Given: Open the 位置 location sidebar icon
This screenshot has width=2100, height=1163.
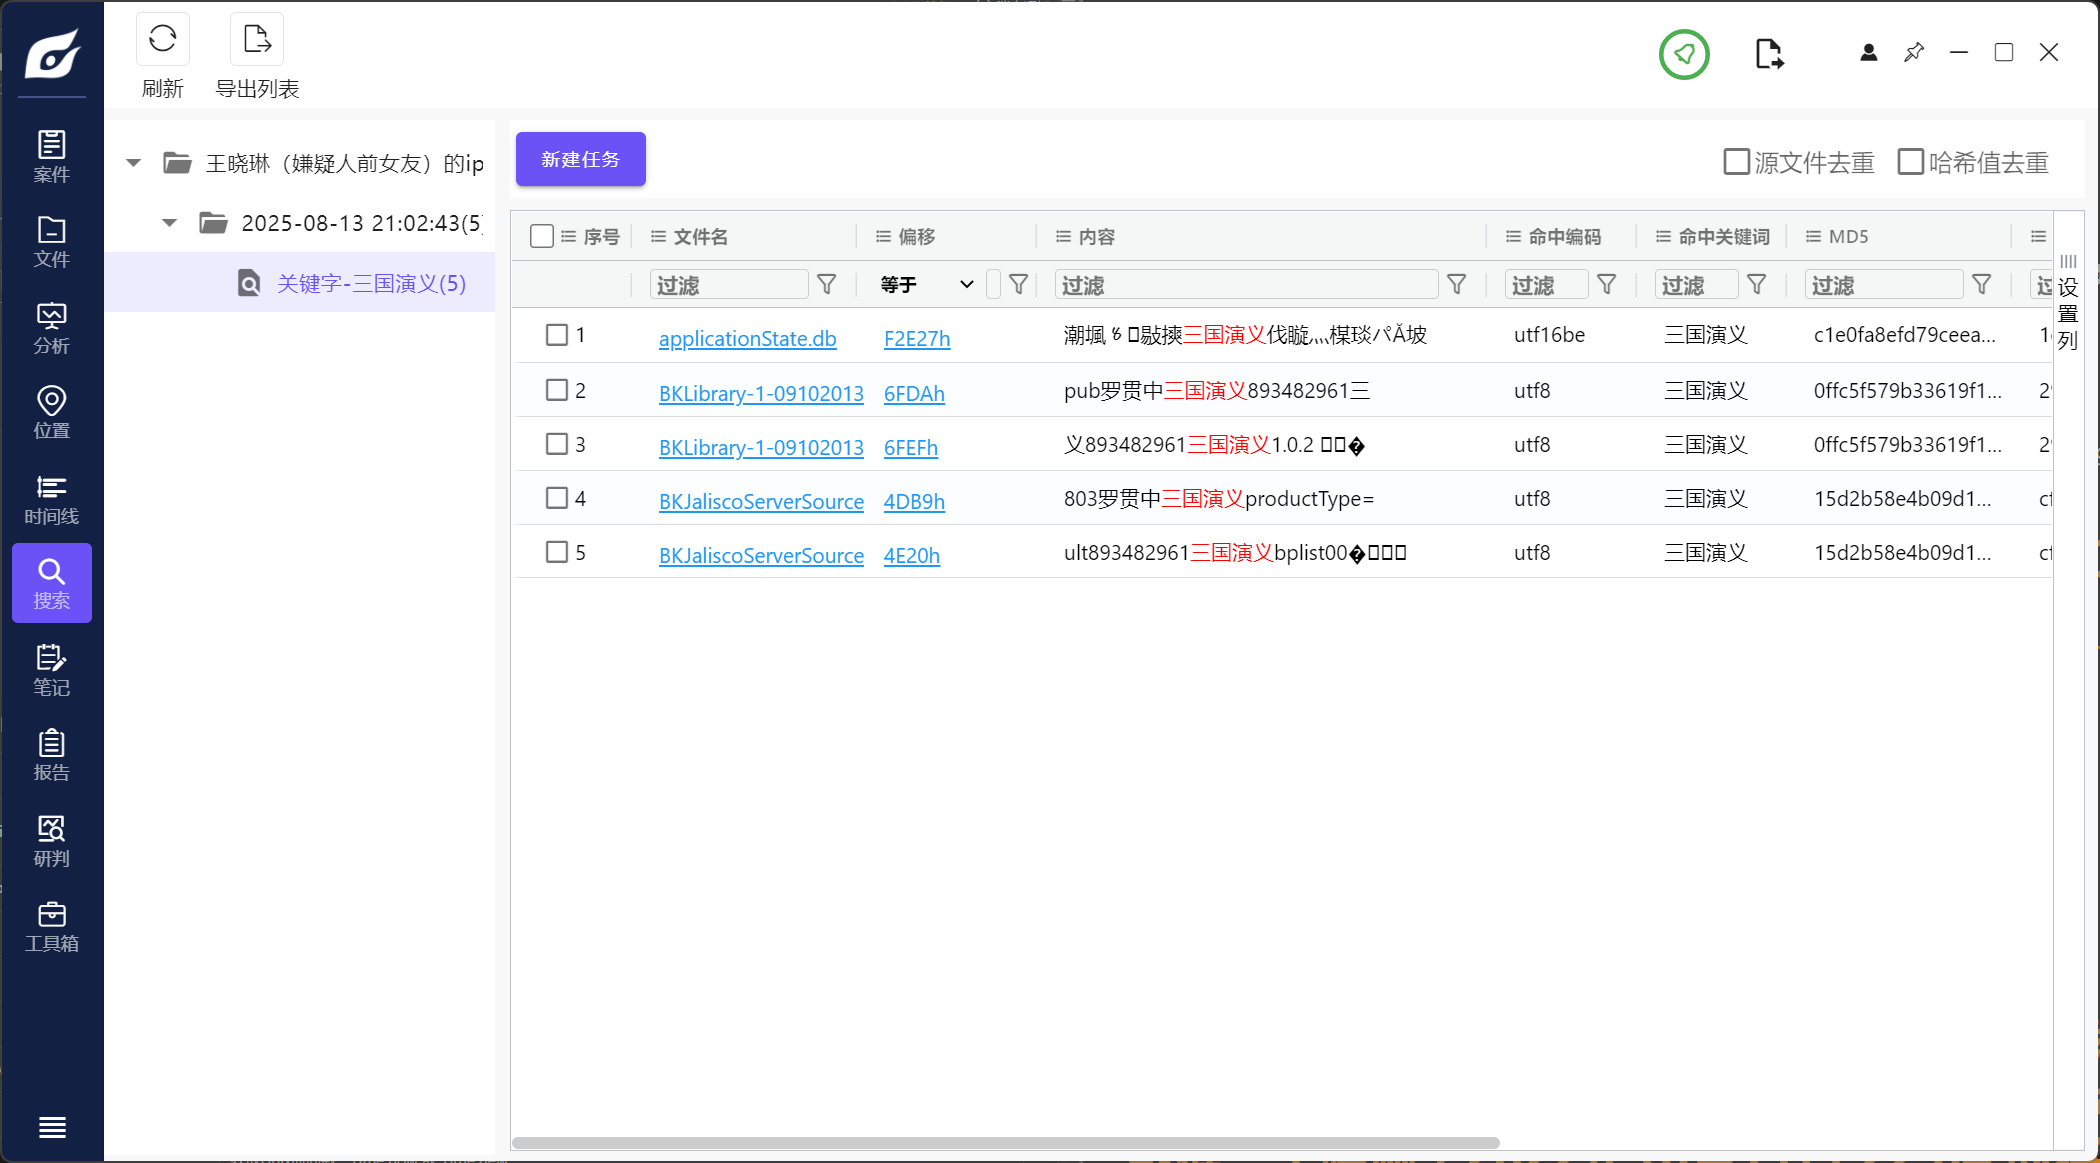Looking at the screenshot, I should coord(51,412).
